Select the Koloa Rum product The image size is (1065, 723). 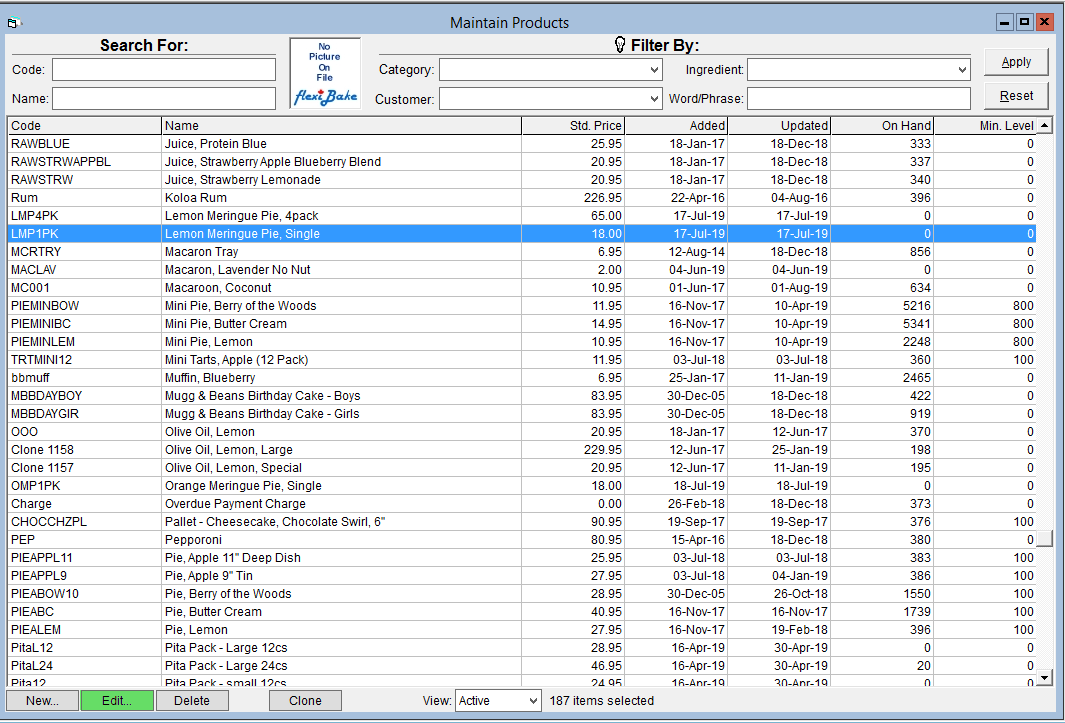[x=522, y=198]
